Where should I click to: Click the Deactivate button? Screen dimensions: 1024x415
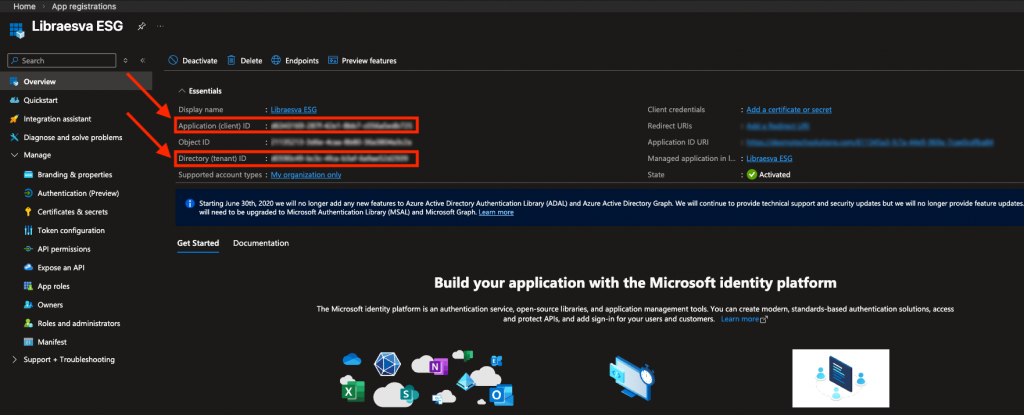click(193, 60)
